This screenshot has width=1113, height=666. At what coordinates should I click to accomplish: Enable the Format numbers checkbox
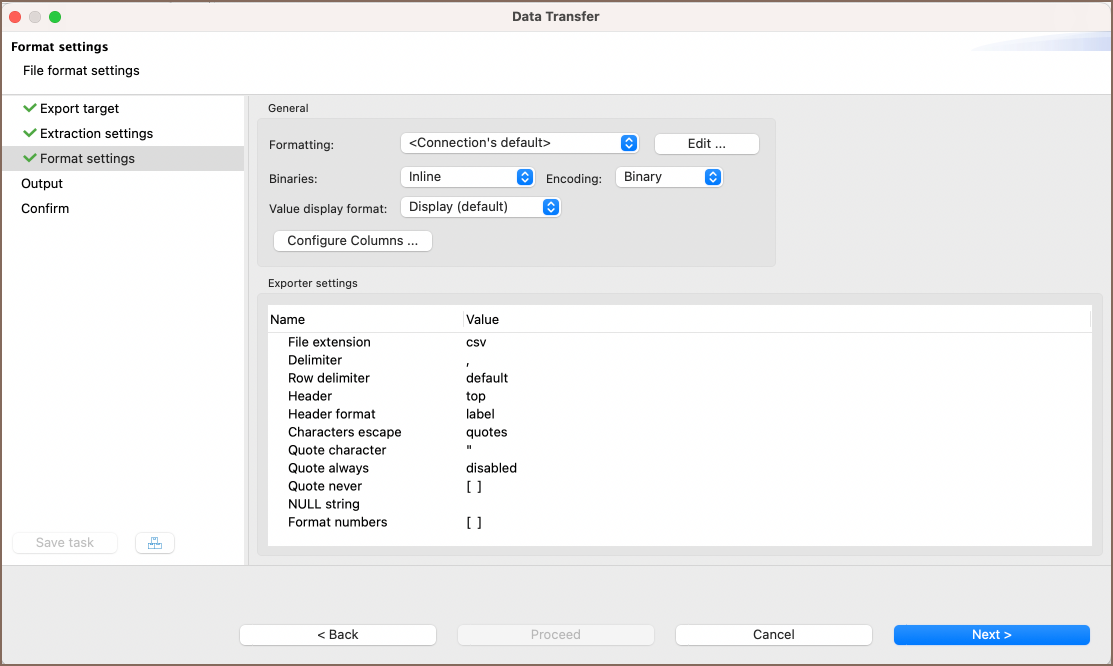pos(474,522)
